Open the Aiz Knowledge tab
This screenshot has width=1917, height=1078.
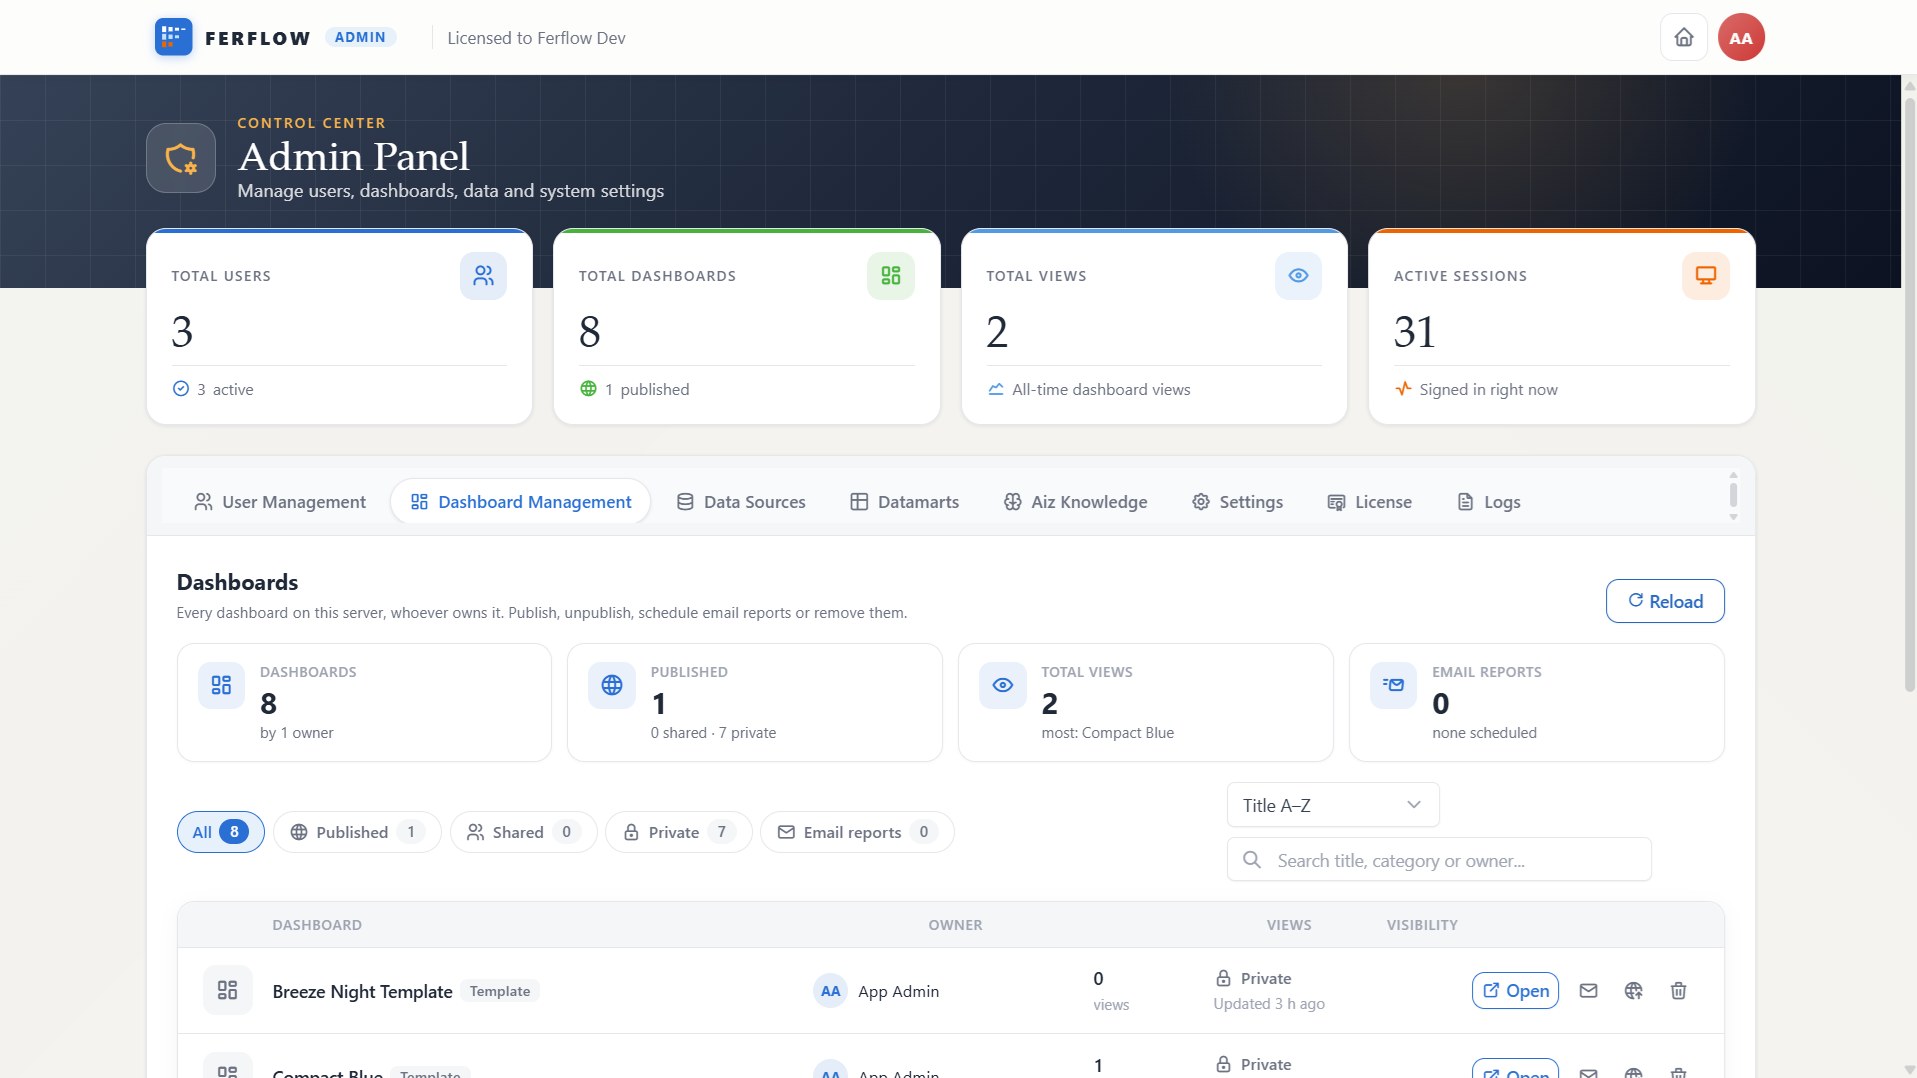click(x=1075, y=502)
